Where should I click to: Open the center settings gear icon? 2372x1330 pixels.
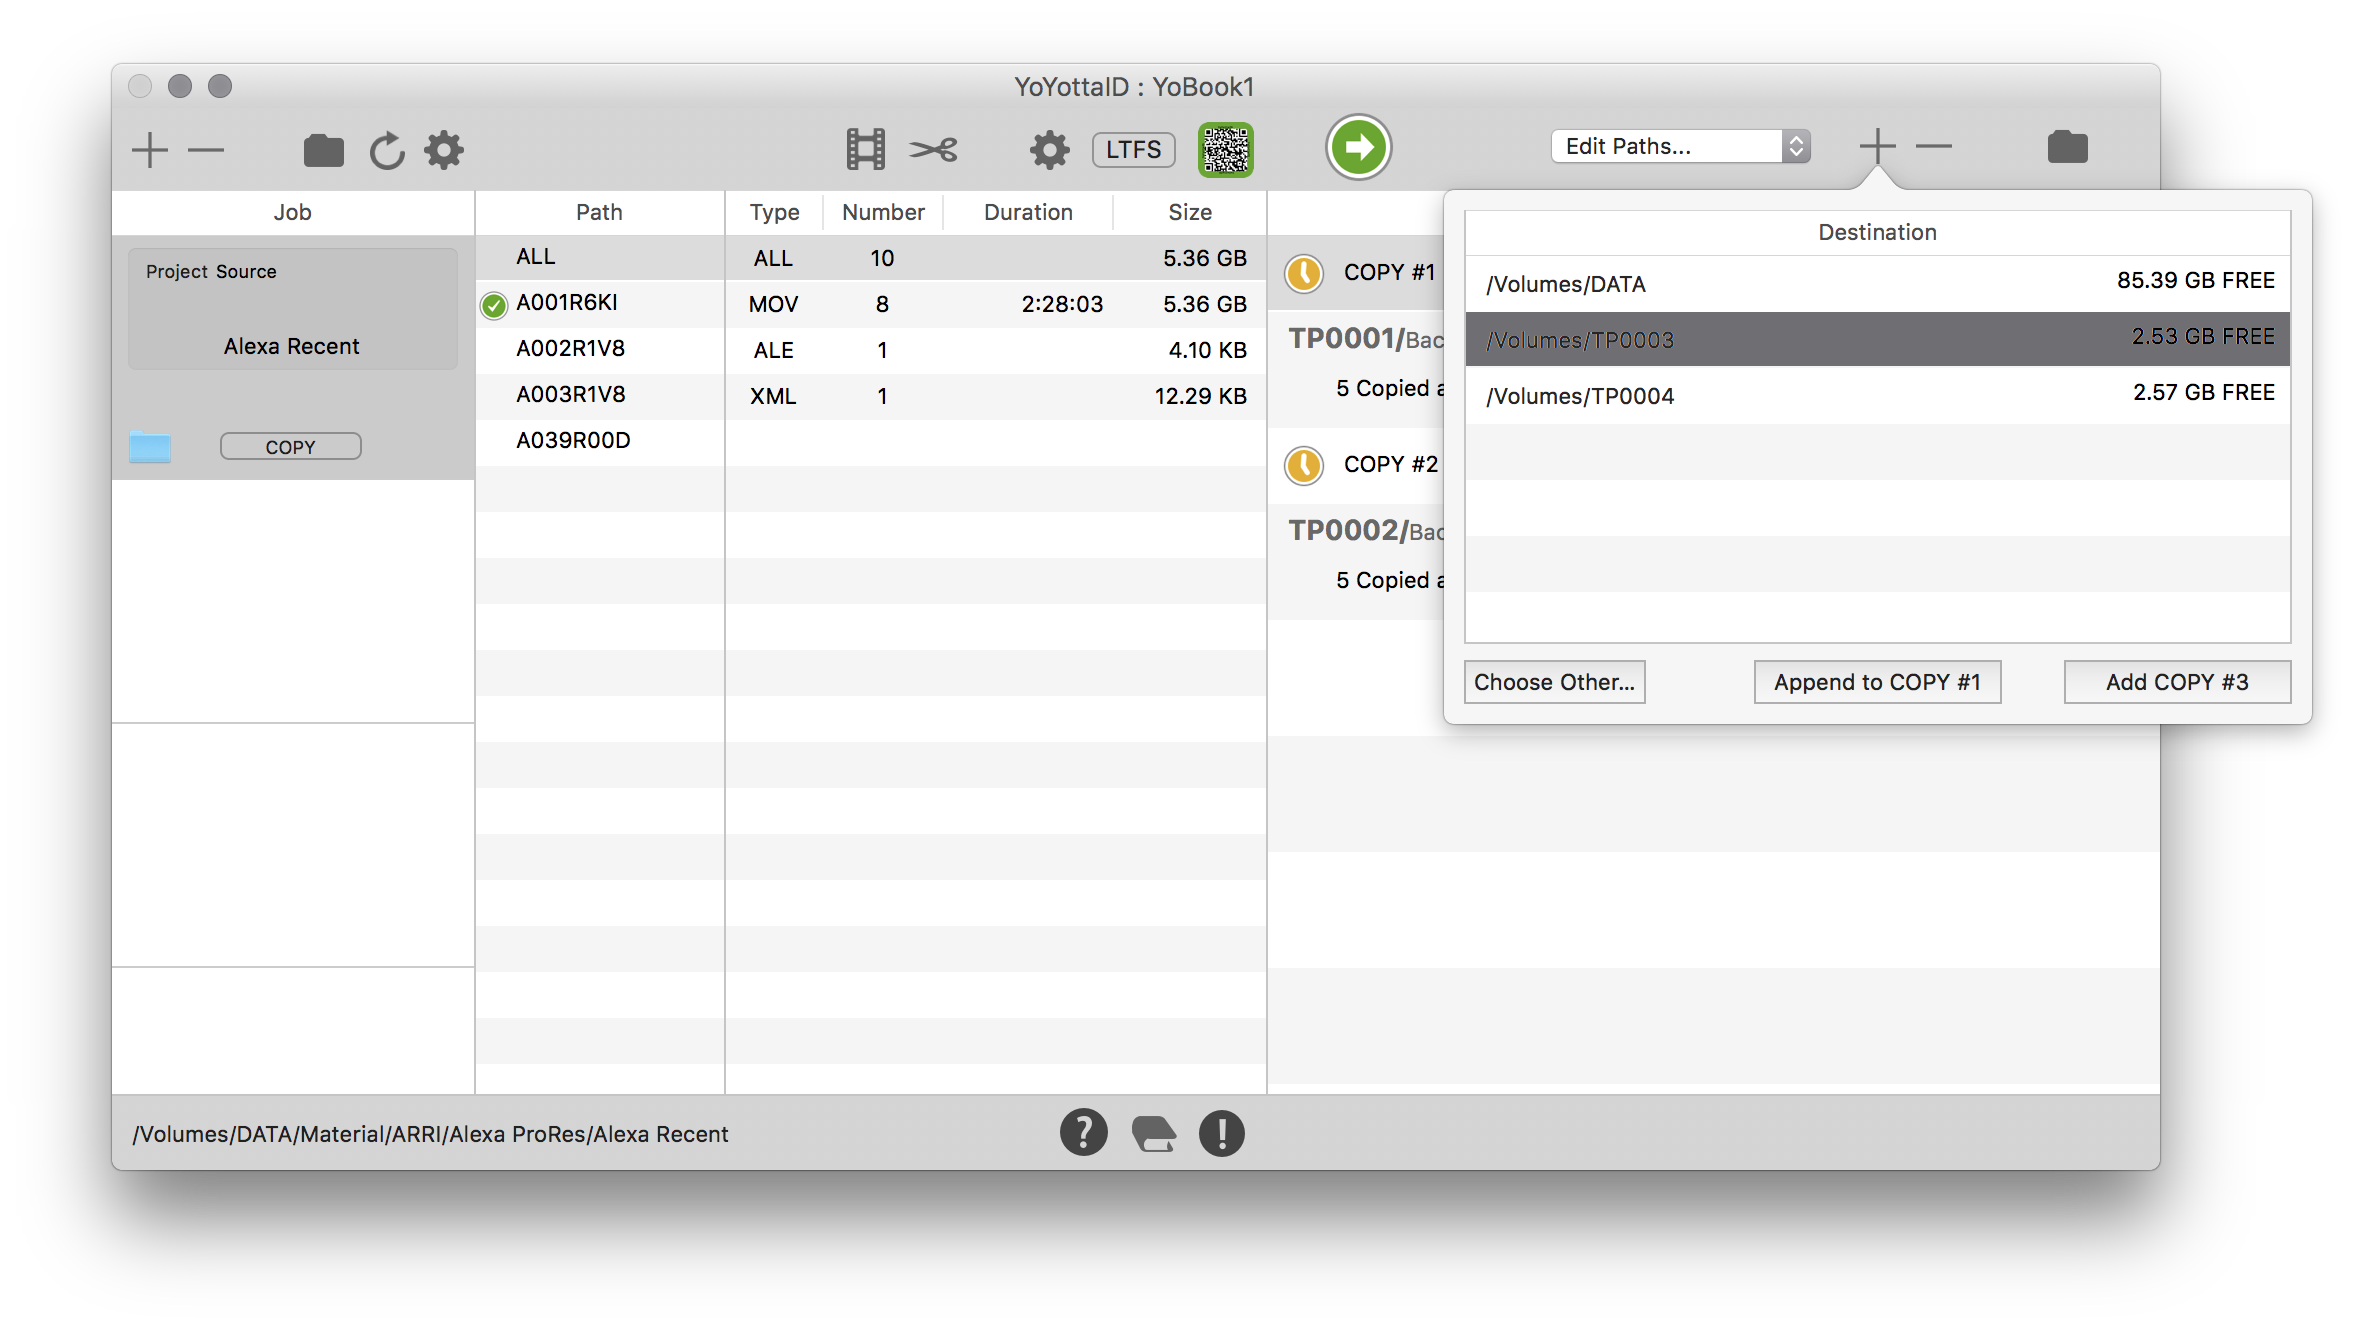click(x=1049, y=150)
